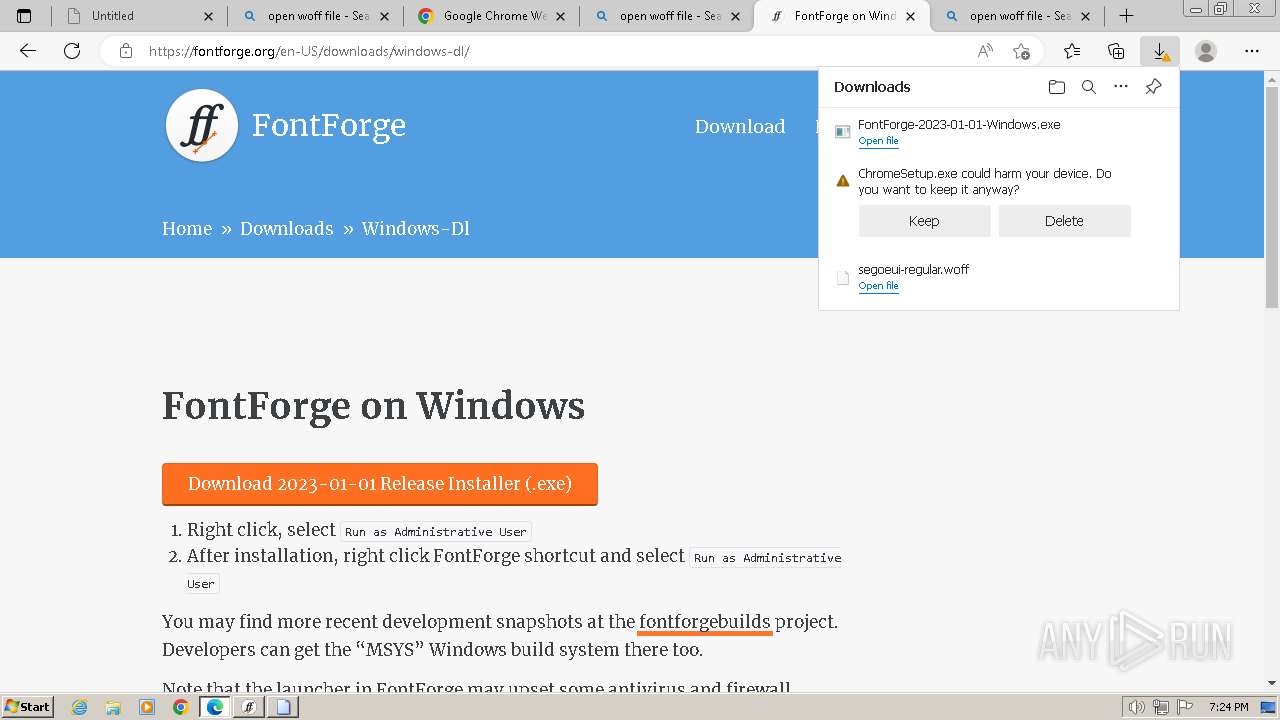Open the downloads folder icon
Viewport: 1280px width, 720px height.
click(x=1057, y=87)
